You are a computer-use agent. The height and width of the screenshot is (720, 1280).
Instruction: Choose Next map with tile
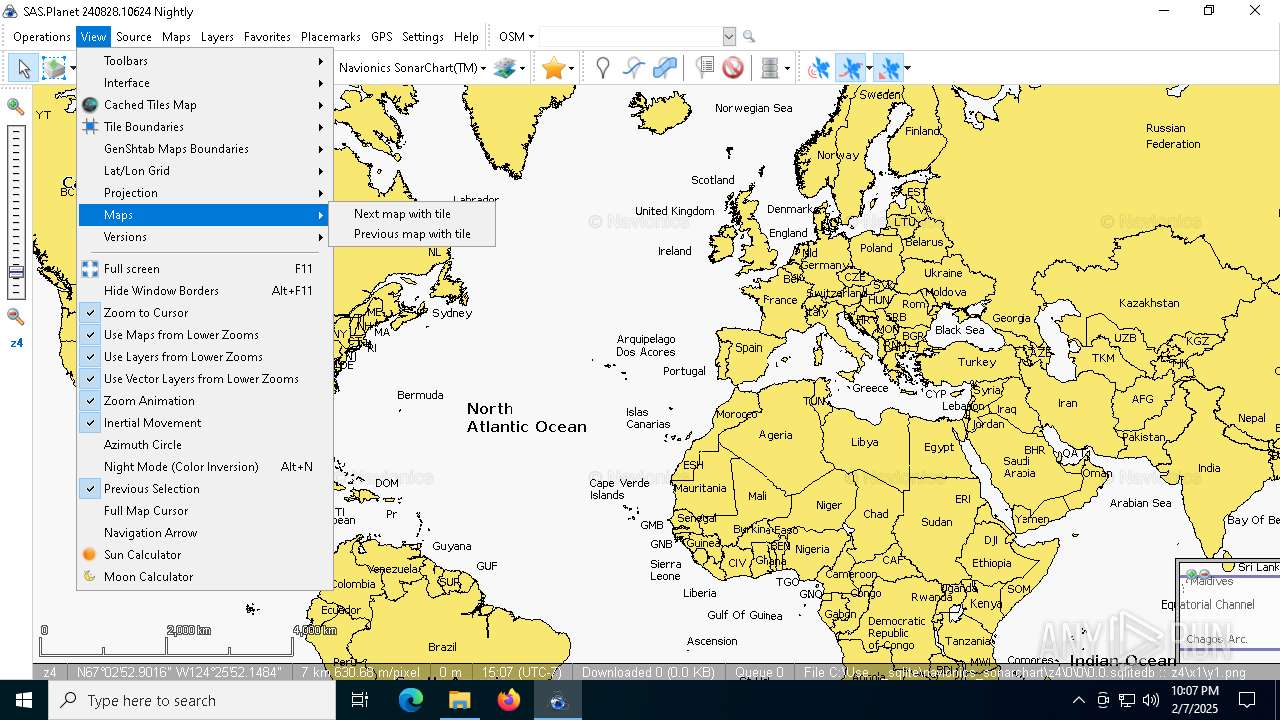click(412, 214)
